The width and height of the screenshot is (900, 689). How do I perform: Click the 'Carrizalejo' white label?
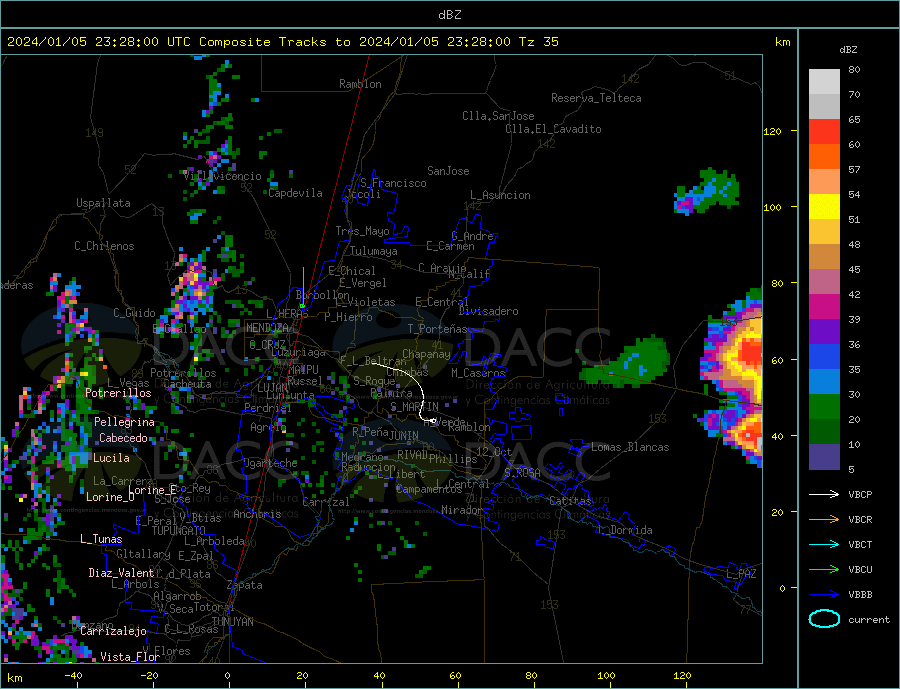pos(113,631)
